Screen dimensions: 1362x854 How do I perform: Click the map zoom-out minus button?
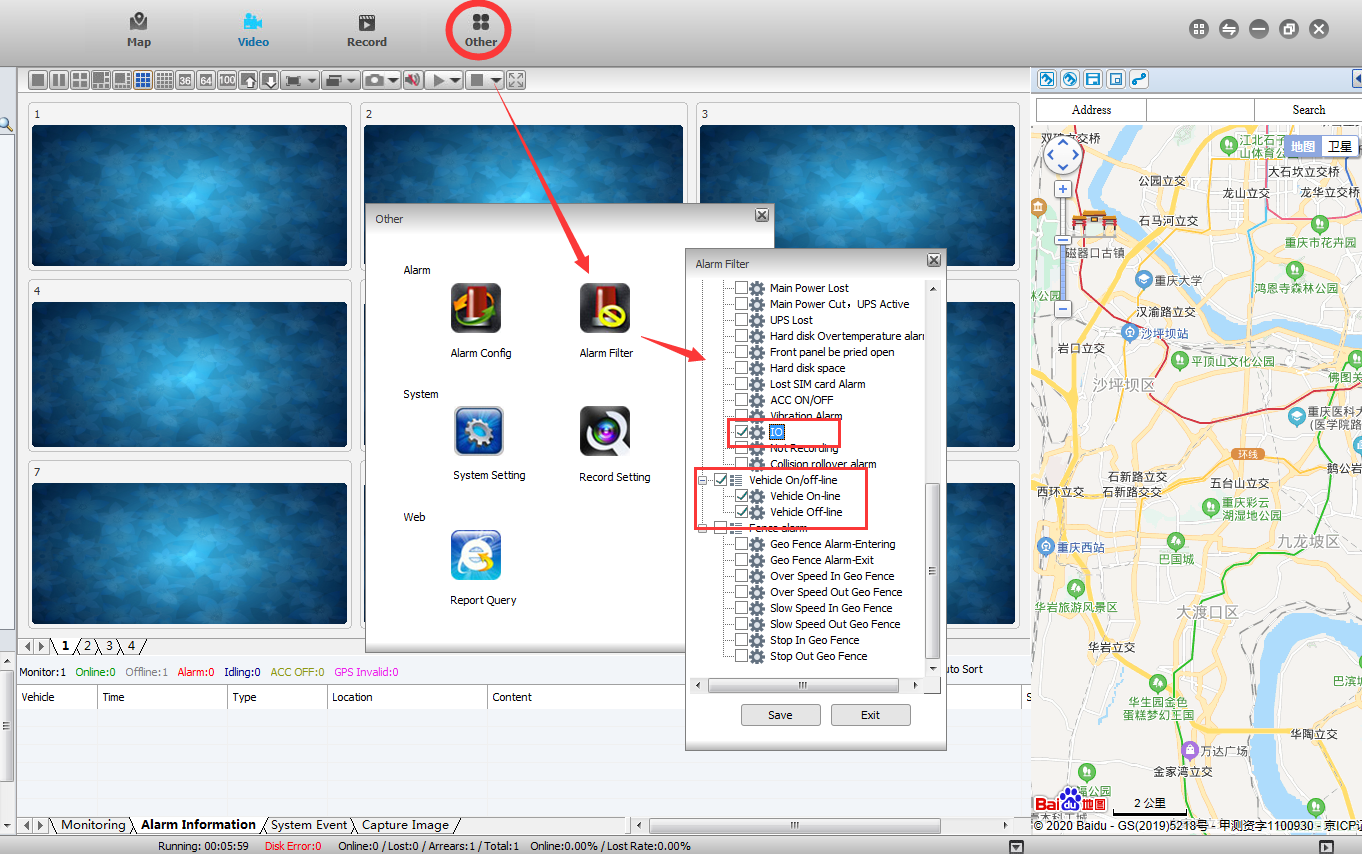pyautogui.click(x=1062, y=309)
